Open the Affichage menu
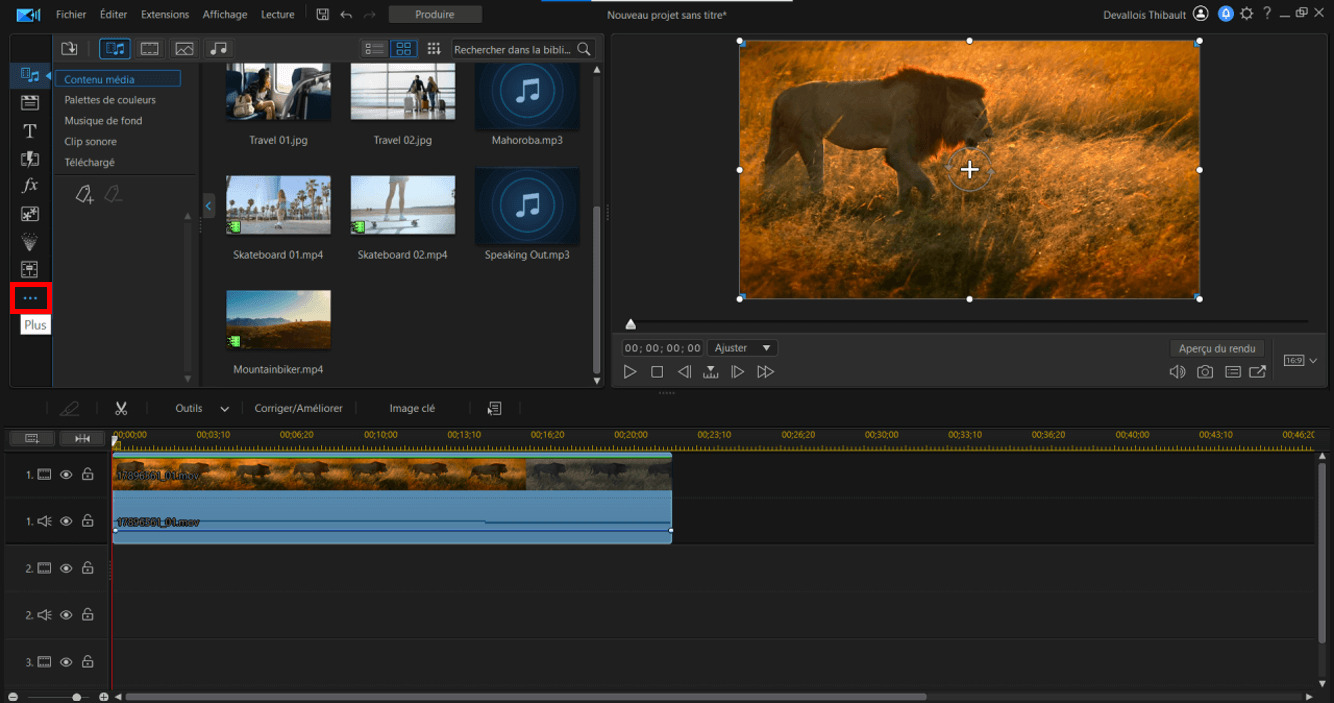This screenshot has height=703, width=1334. click(225, 15)
